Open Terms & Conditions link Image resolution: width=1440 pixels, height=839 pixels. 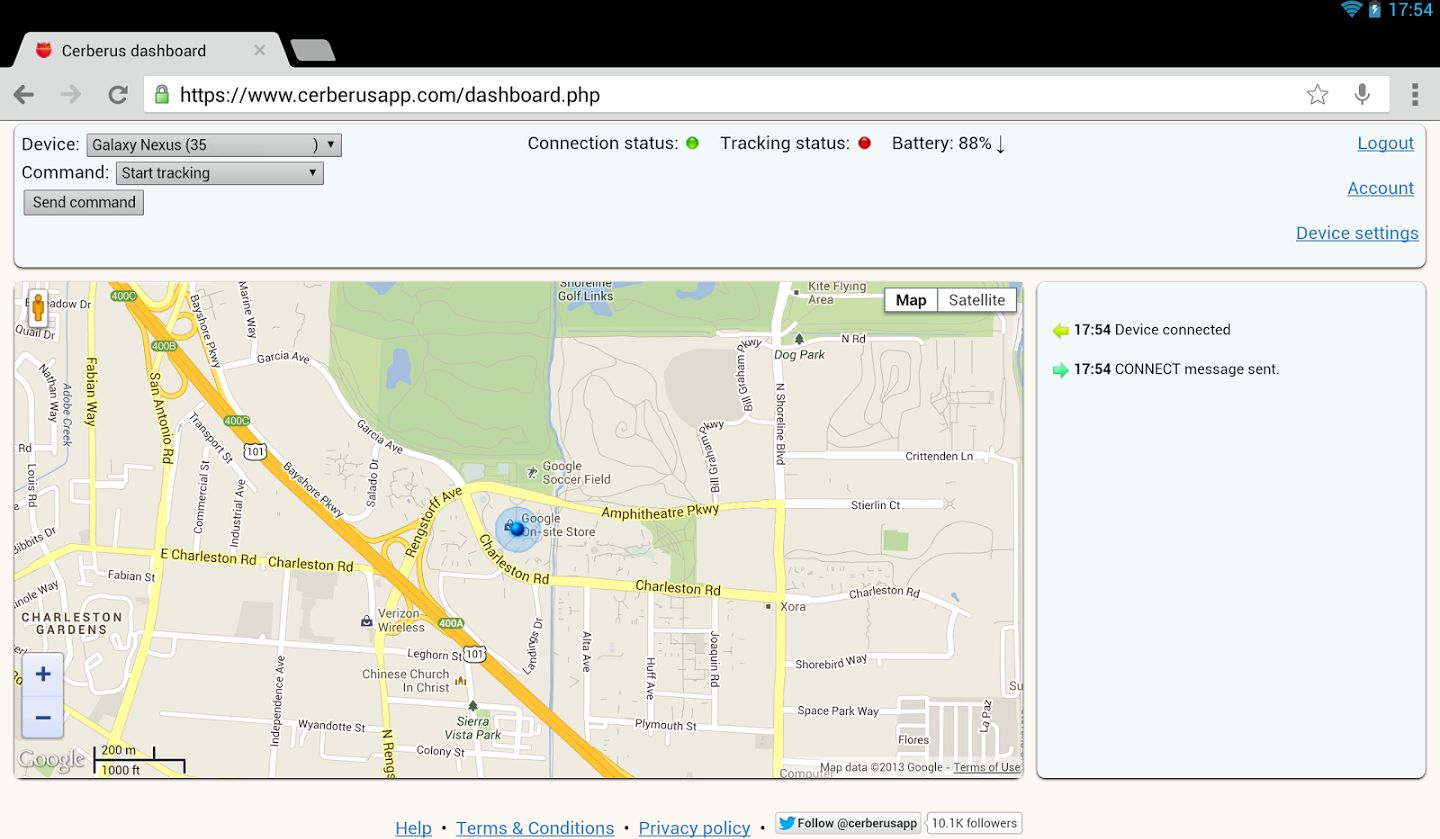(535, 828)
